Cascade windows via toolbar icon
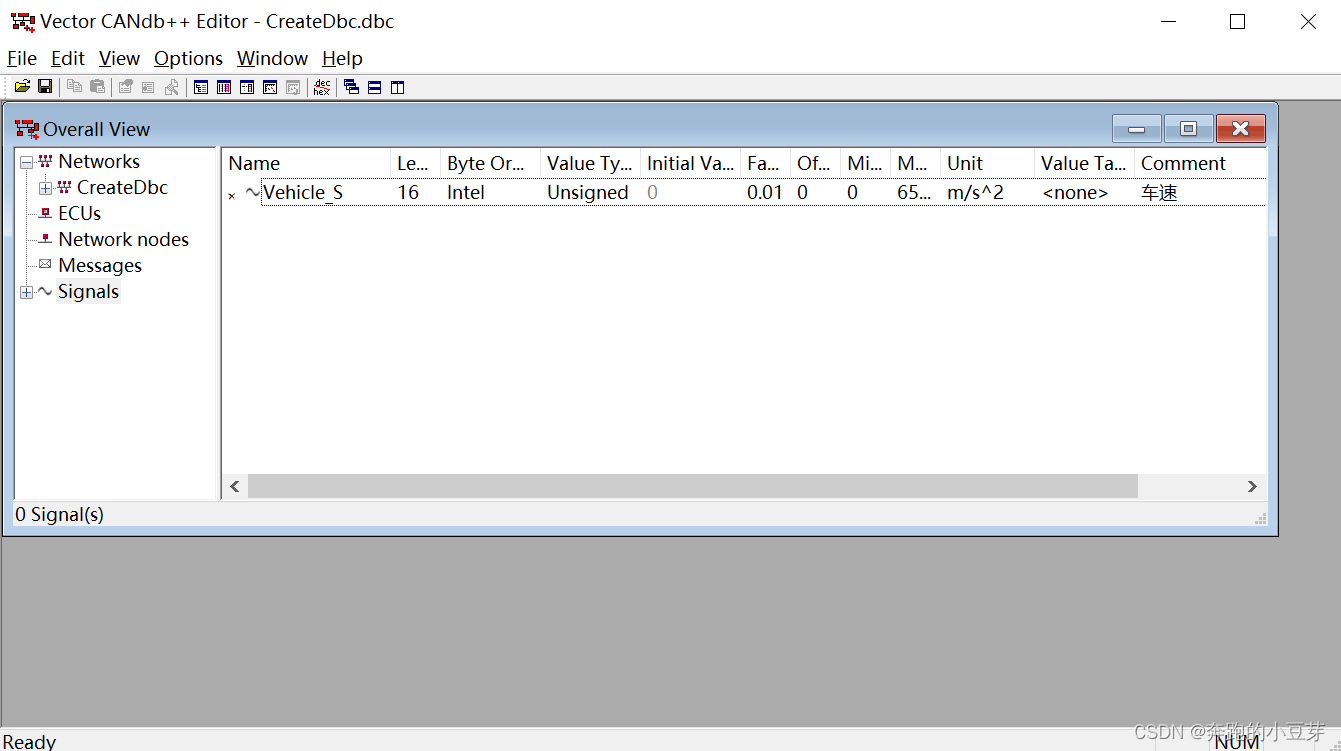 tap(352, 87)
